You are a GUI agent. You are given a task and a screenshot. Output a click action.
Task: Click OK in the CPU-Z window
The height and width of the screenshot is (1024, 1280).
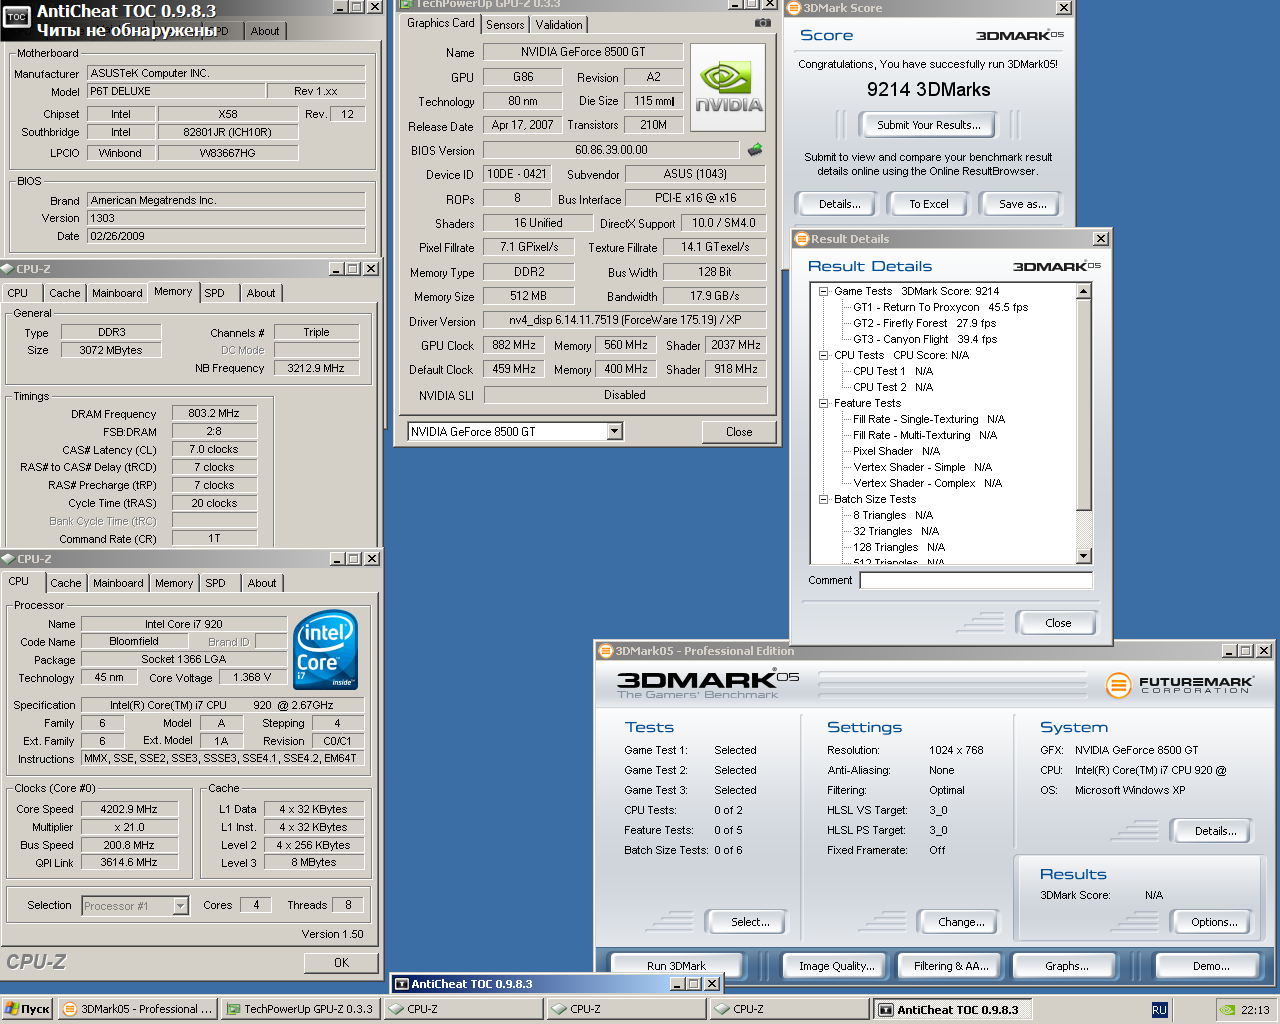(341, 962)
